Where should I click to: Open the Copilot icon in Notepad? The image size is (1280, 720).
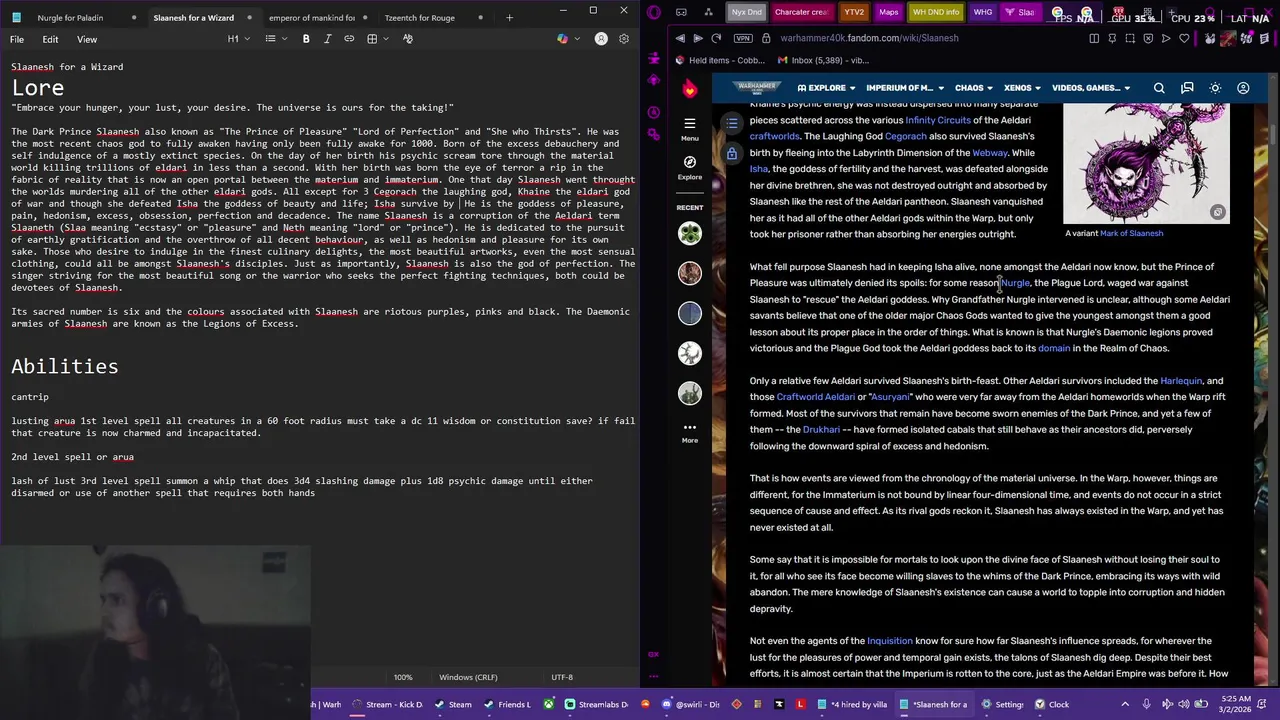[x=562, y=39]
